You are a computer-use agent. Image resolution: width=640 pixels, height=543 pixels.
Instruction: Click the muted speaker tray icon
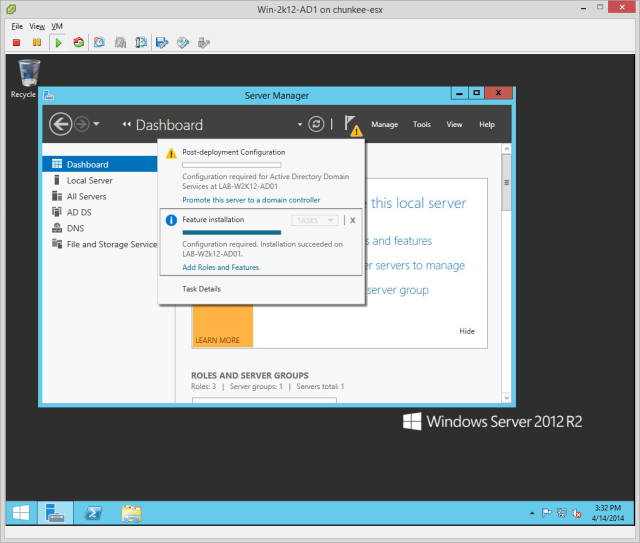pos(577,513)
